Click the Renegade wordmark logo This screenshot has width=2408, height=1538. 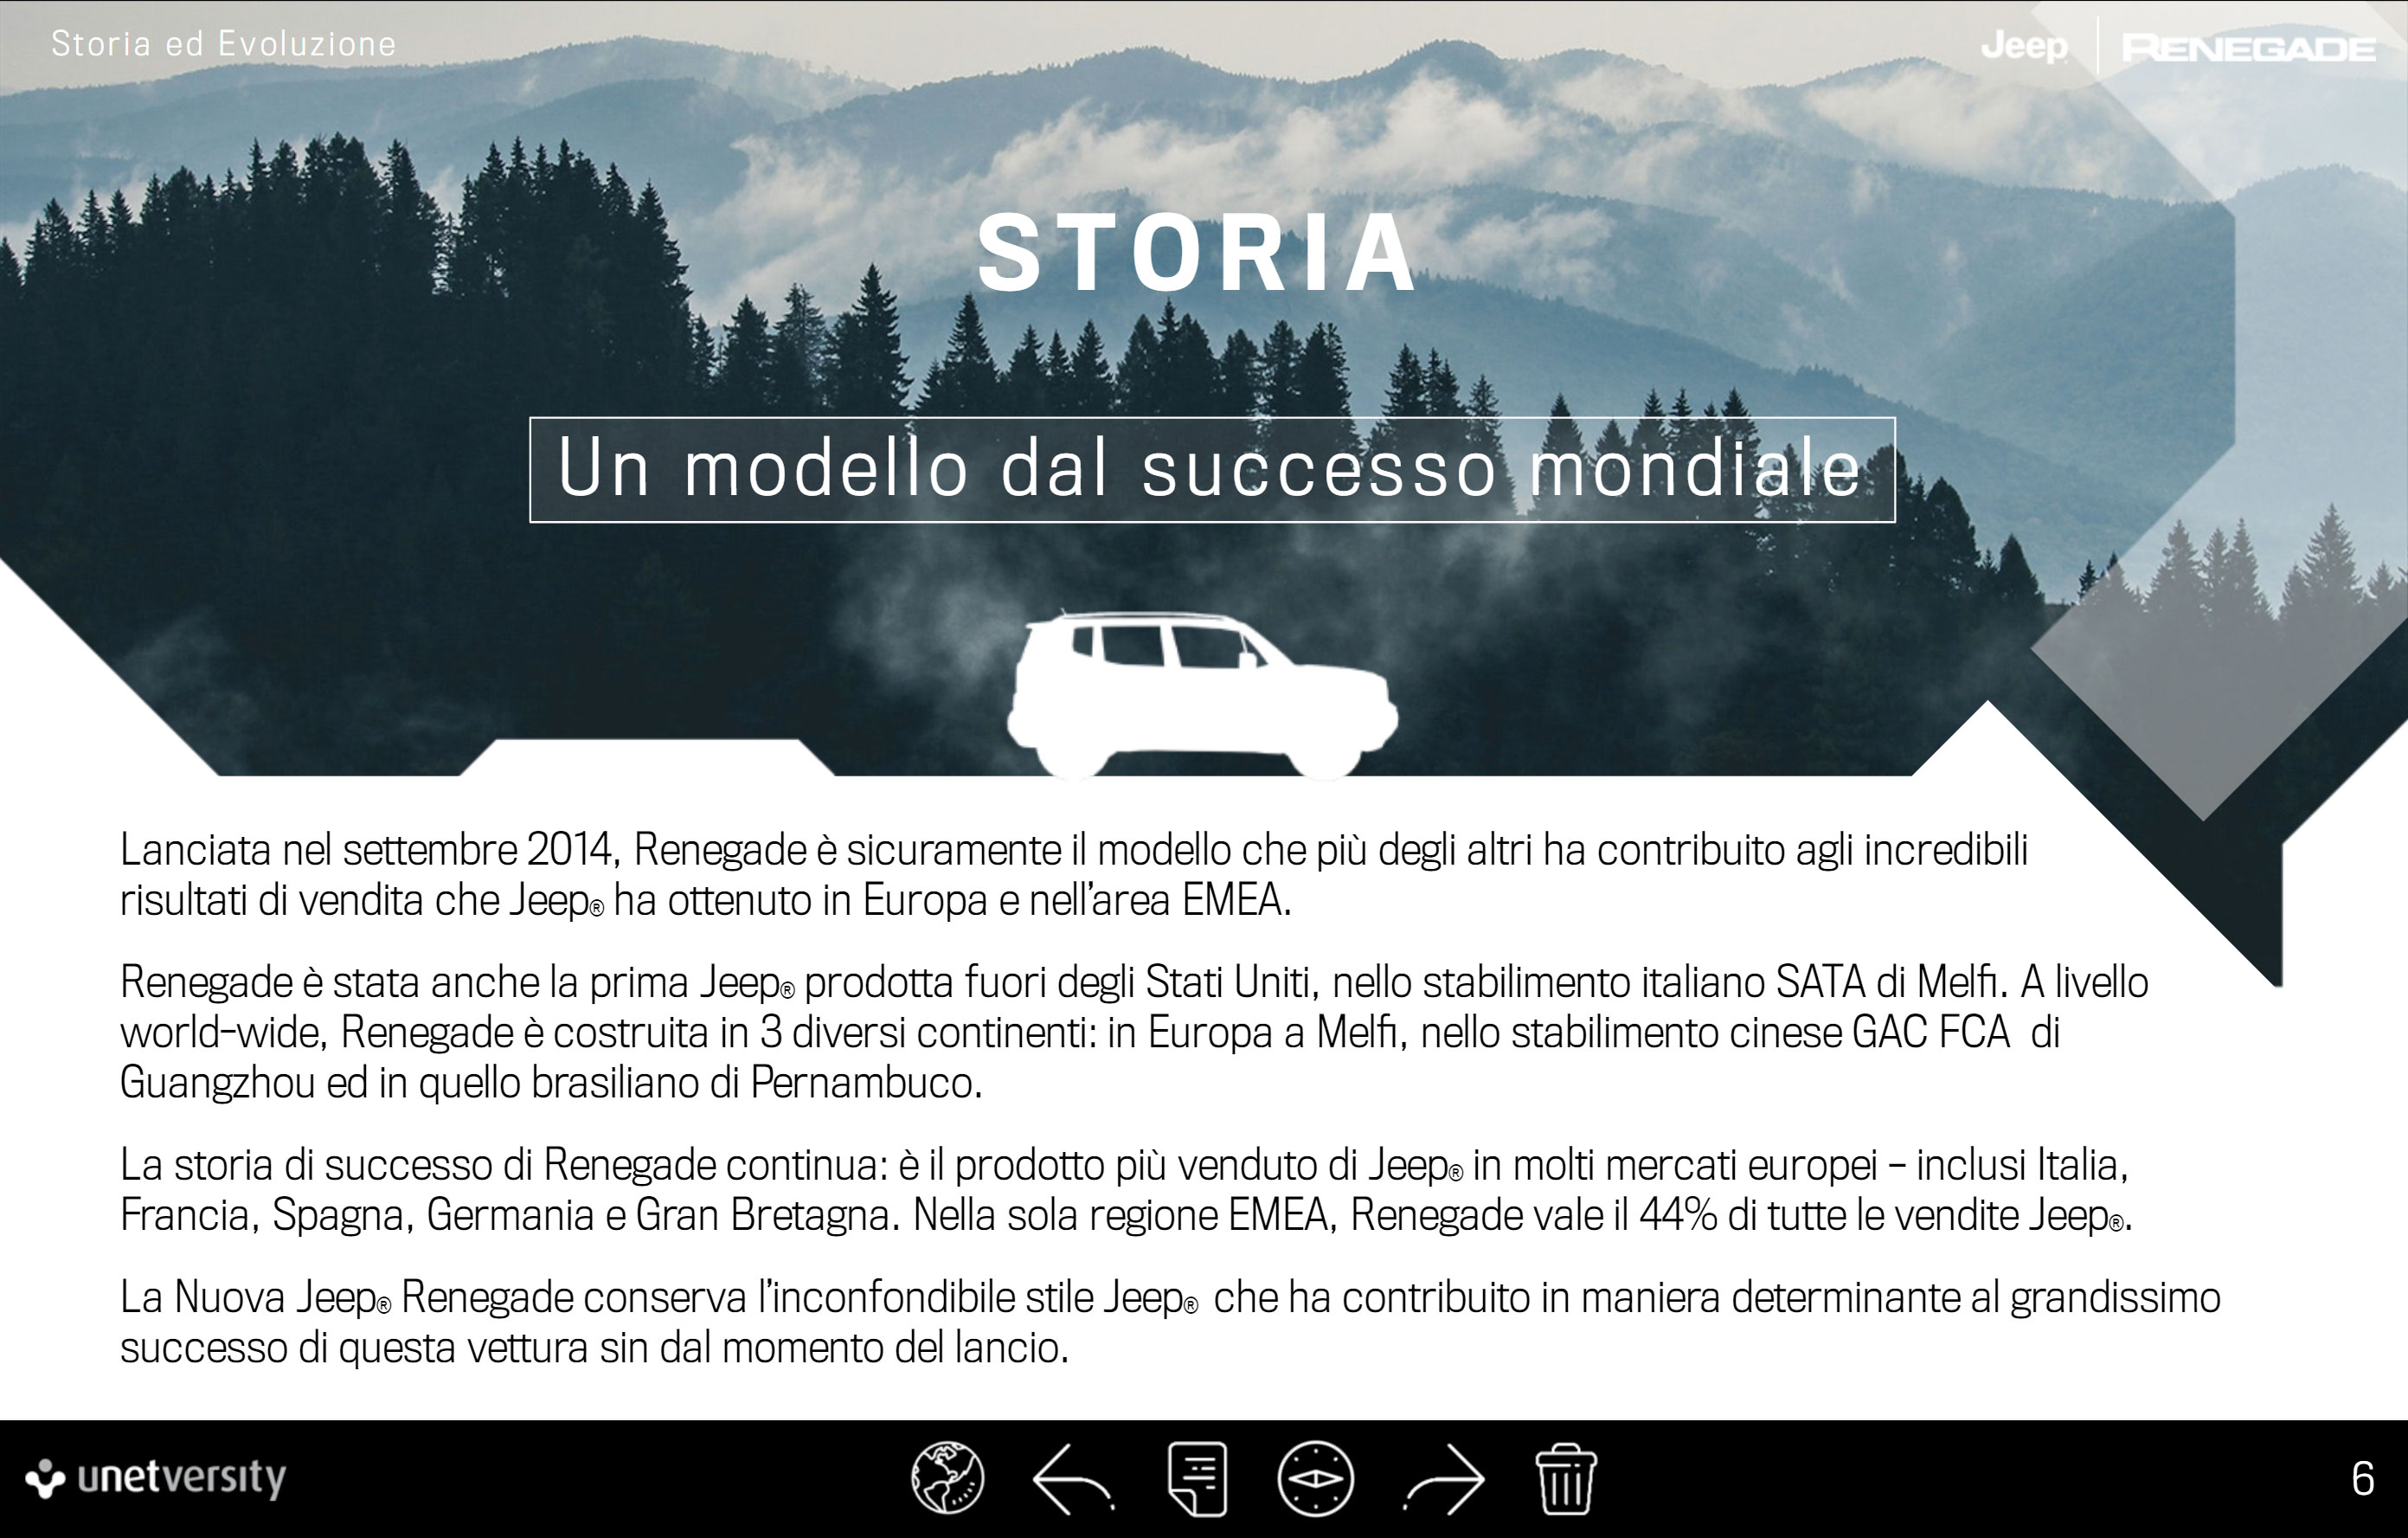[x=2248, y=48]
